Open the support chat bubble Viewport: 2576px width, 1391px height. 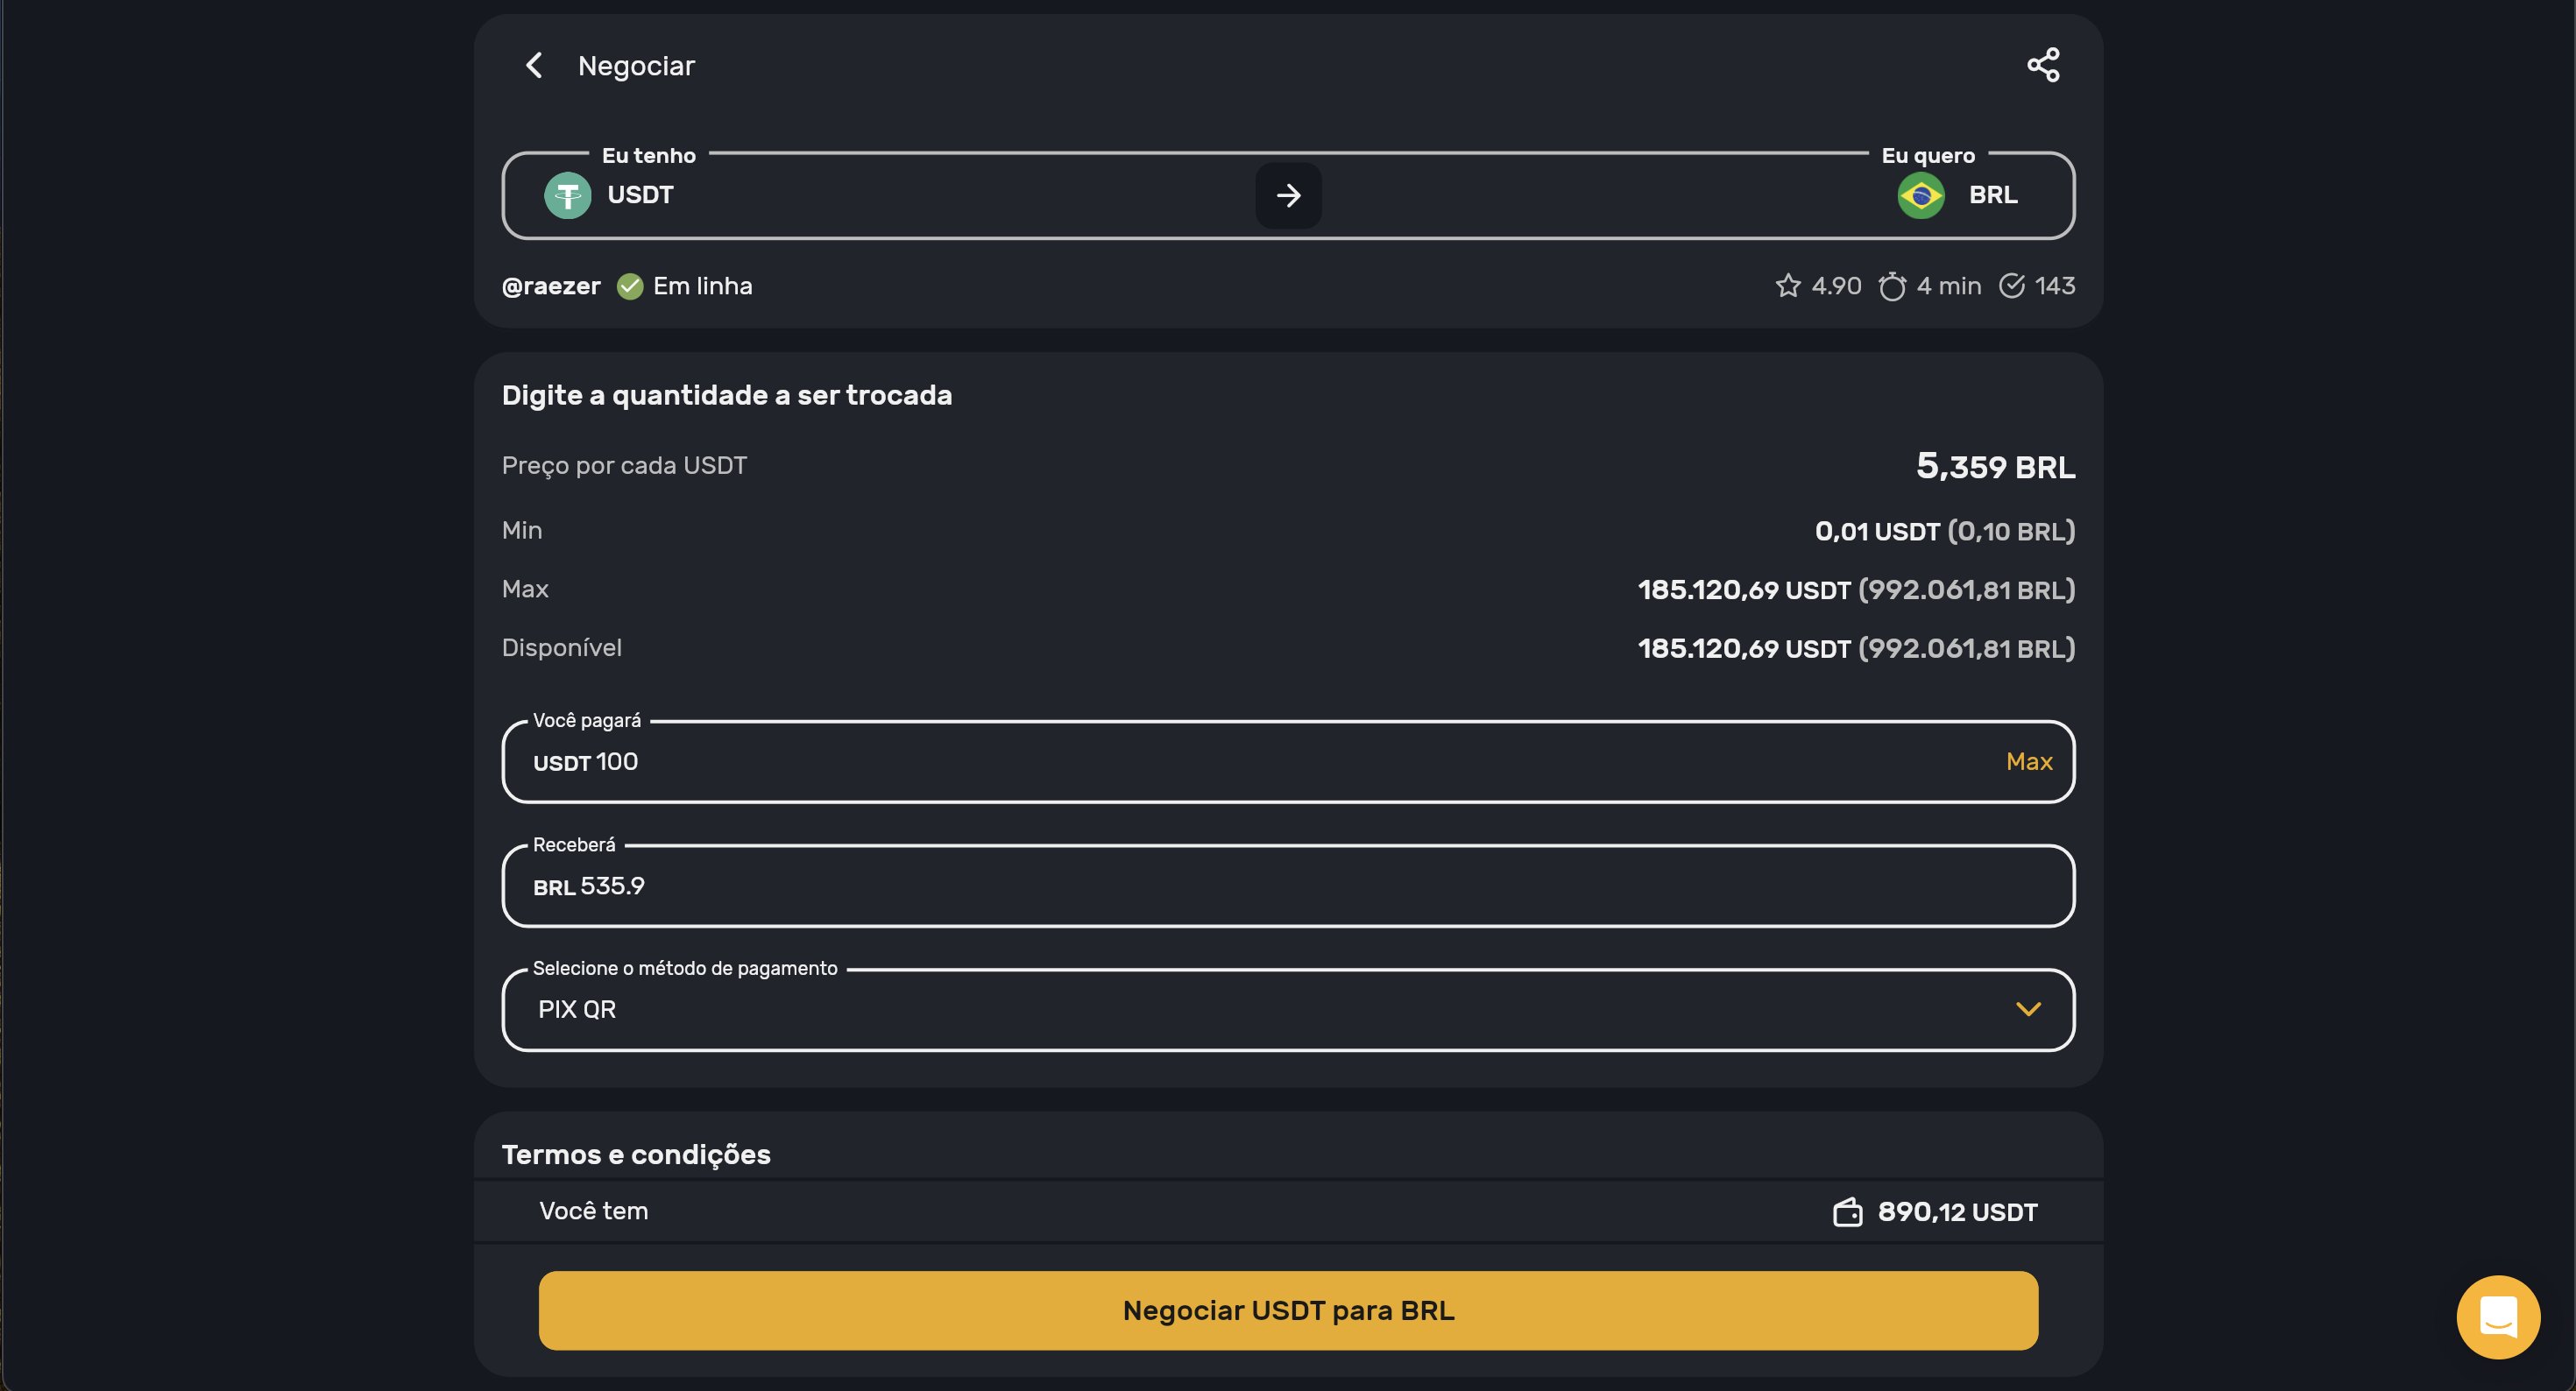2497,1316
